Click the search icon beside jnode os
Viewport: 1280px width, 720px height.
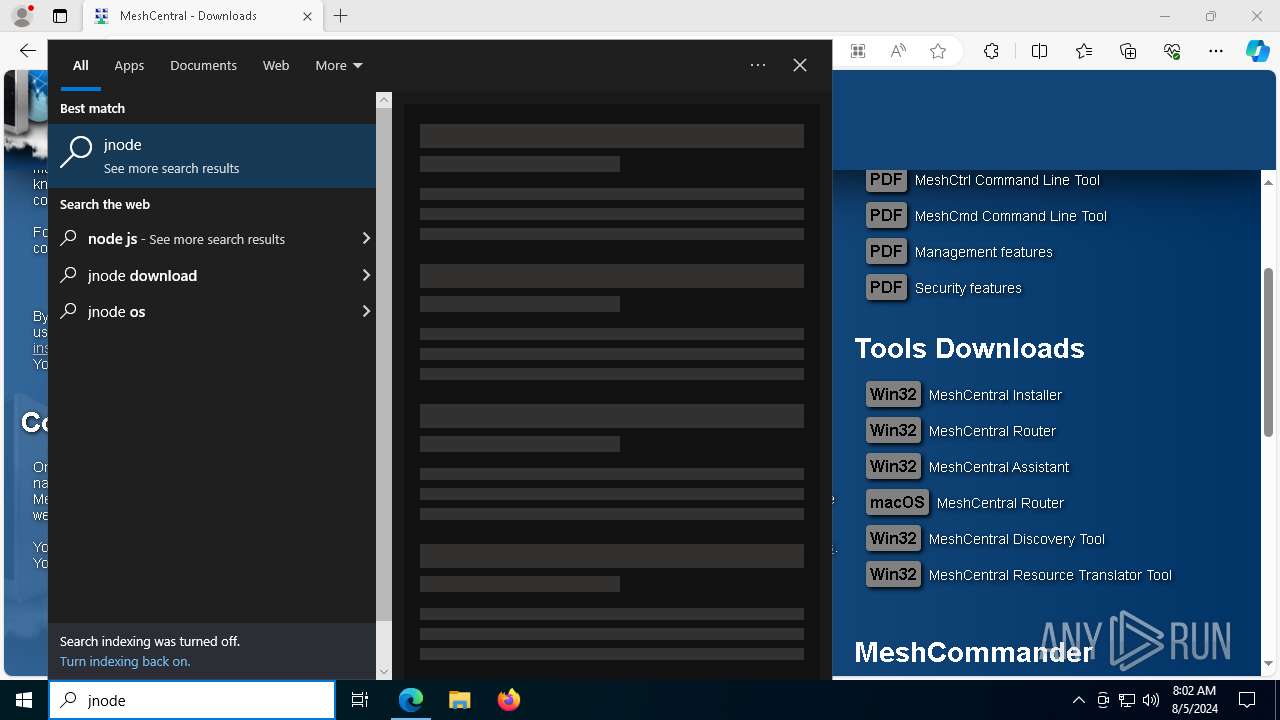[x=69, y=311]
